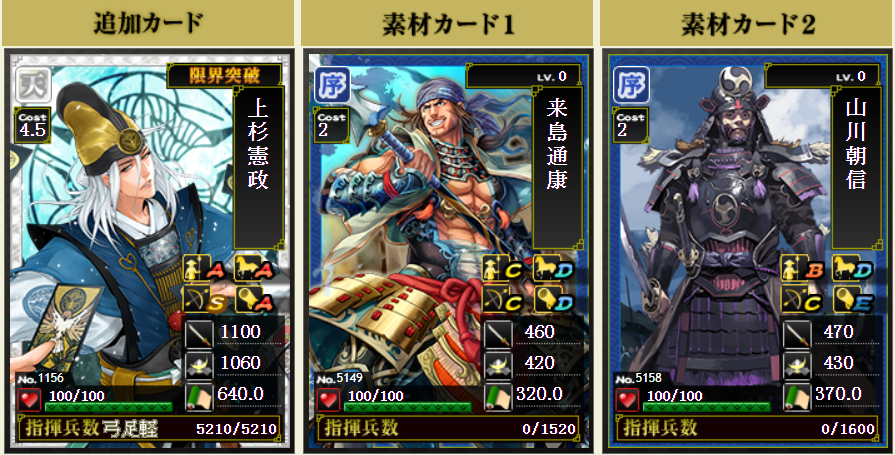895x455 pixels.
Task: Select the 追加カード header
Action: tap(148, 23)
